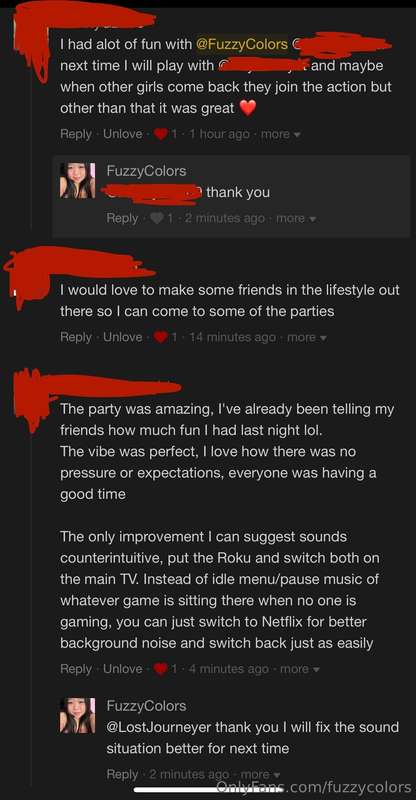Open FuzzyColors avatar beside the LostJourneyer reply
The width and height of the screenshot is (416, 800).
[78, 716]
